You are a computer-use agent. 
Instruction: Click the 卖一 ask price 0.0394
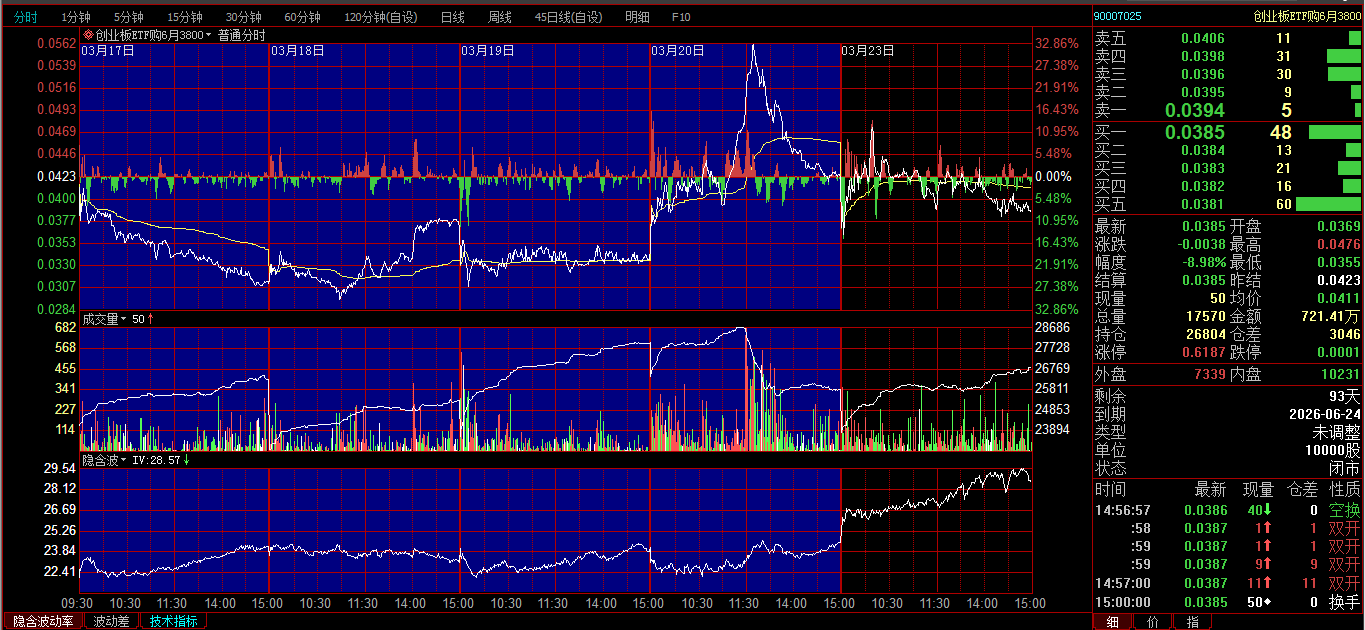[1195, 110]
